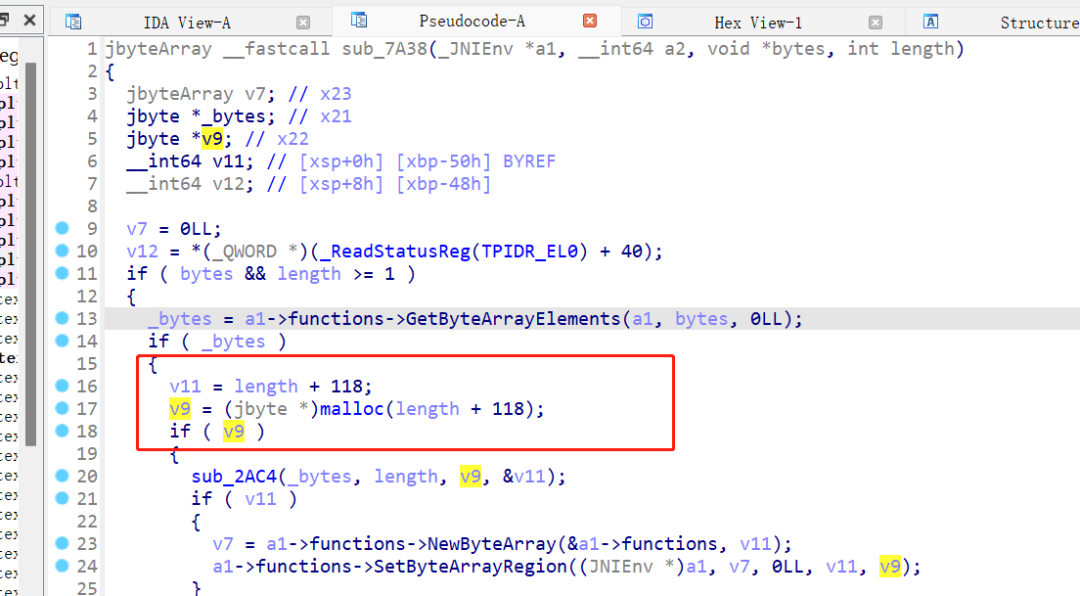The image size is (1080, 596).
Task: Click the Hex View-1 tab icon
Action: tap(645, 22)
